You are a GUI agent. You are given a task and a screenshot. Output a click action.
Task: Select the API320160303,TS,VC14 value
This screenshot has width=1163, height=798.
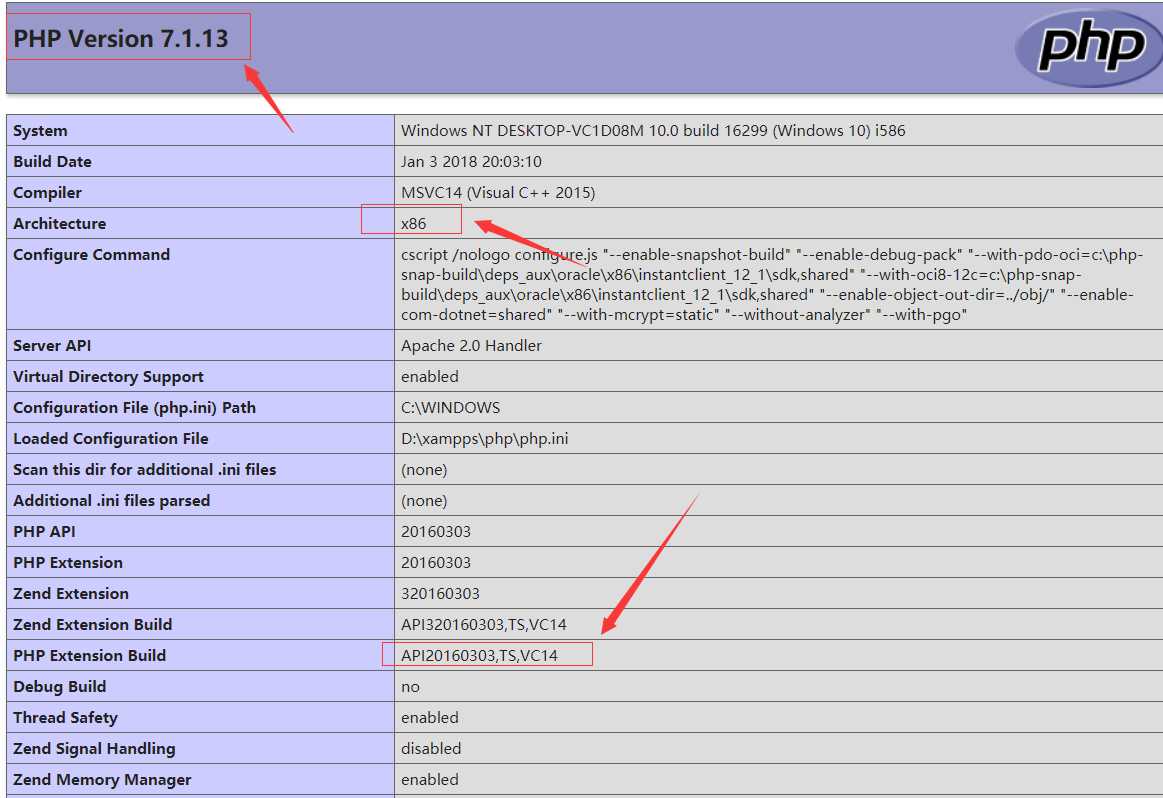point(484,626)
